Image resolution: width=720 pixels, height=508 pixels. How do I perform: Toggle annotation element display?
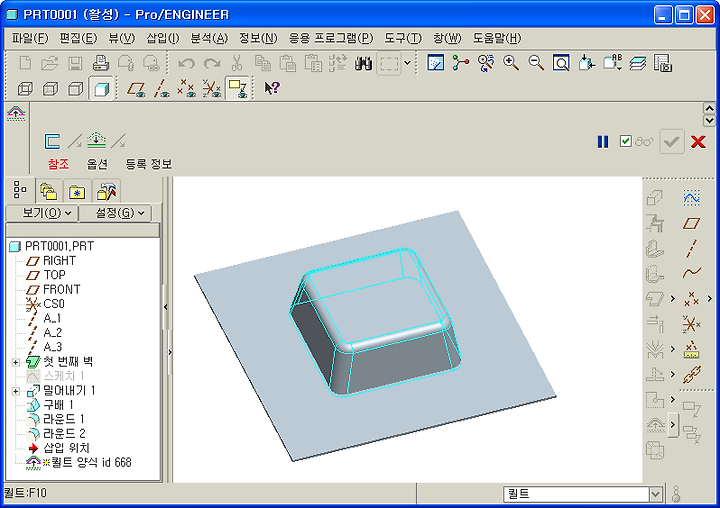237,88
